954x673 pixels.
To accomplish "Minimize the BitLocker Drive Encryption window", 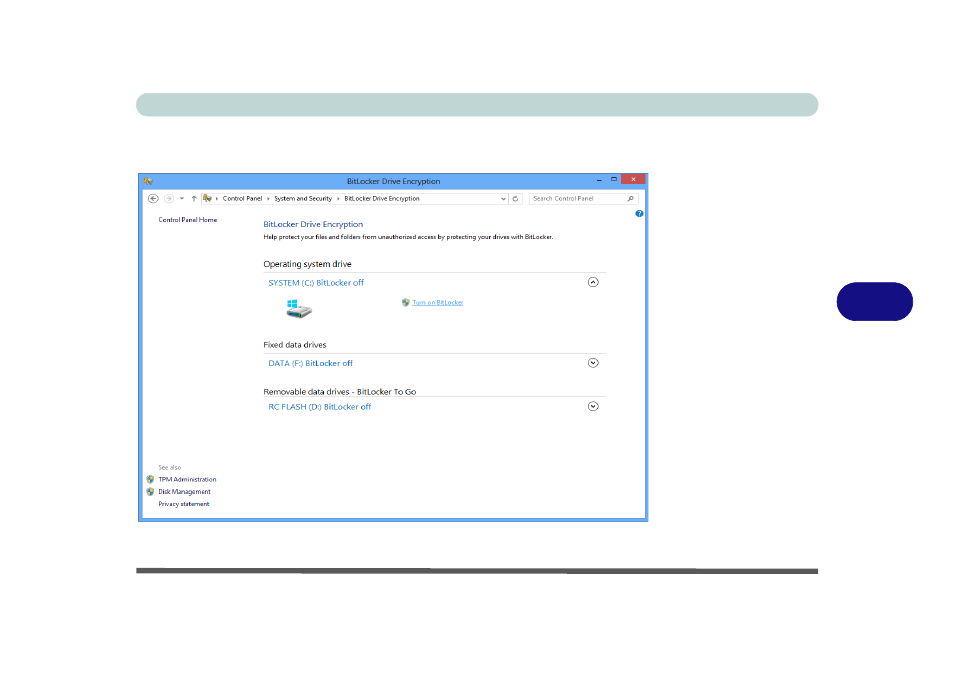I will (x=599, y=180).
